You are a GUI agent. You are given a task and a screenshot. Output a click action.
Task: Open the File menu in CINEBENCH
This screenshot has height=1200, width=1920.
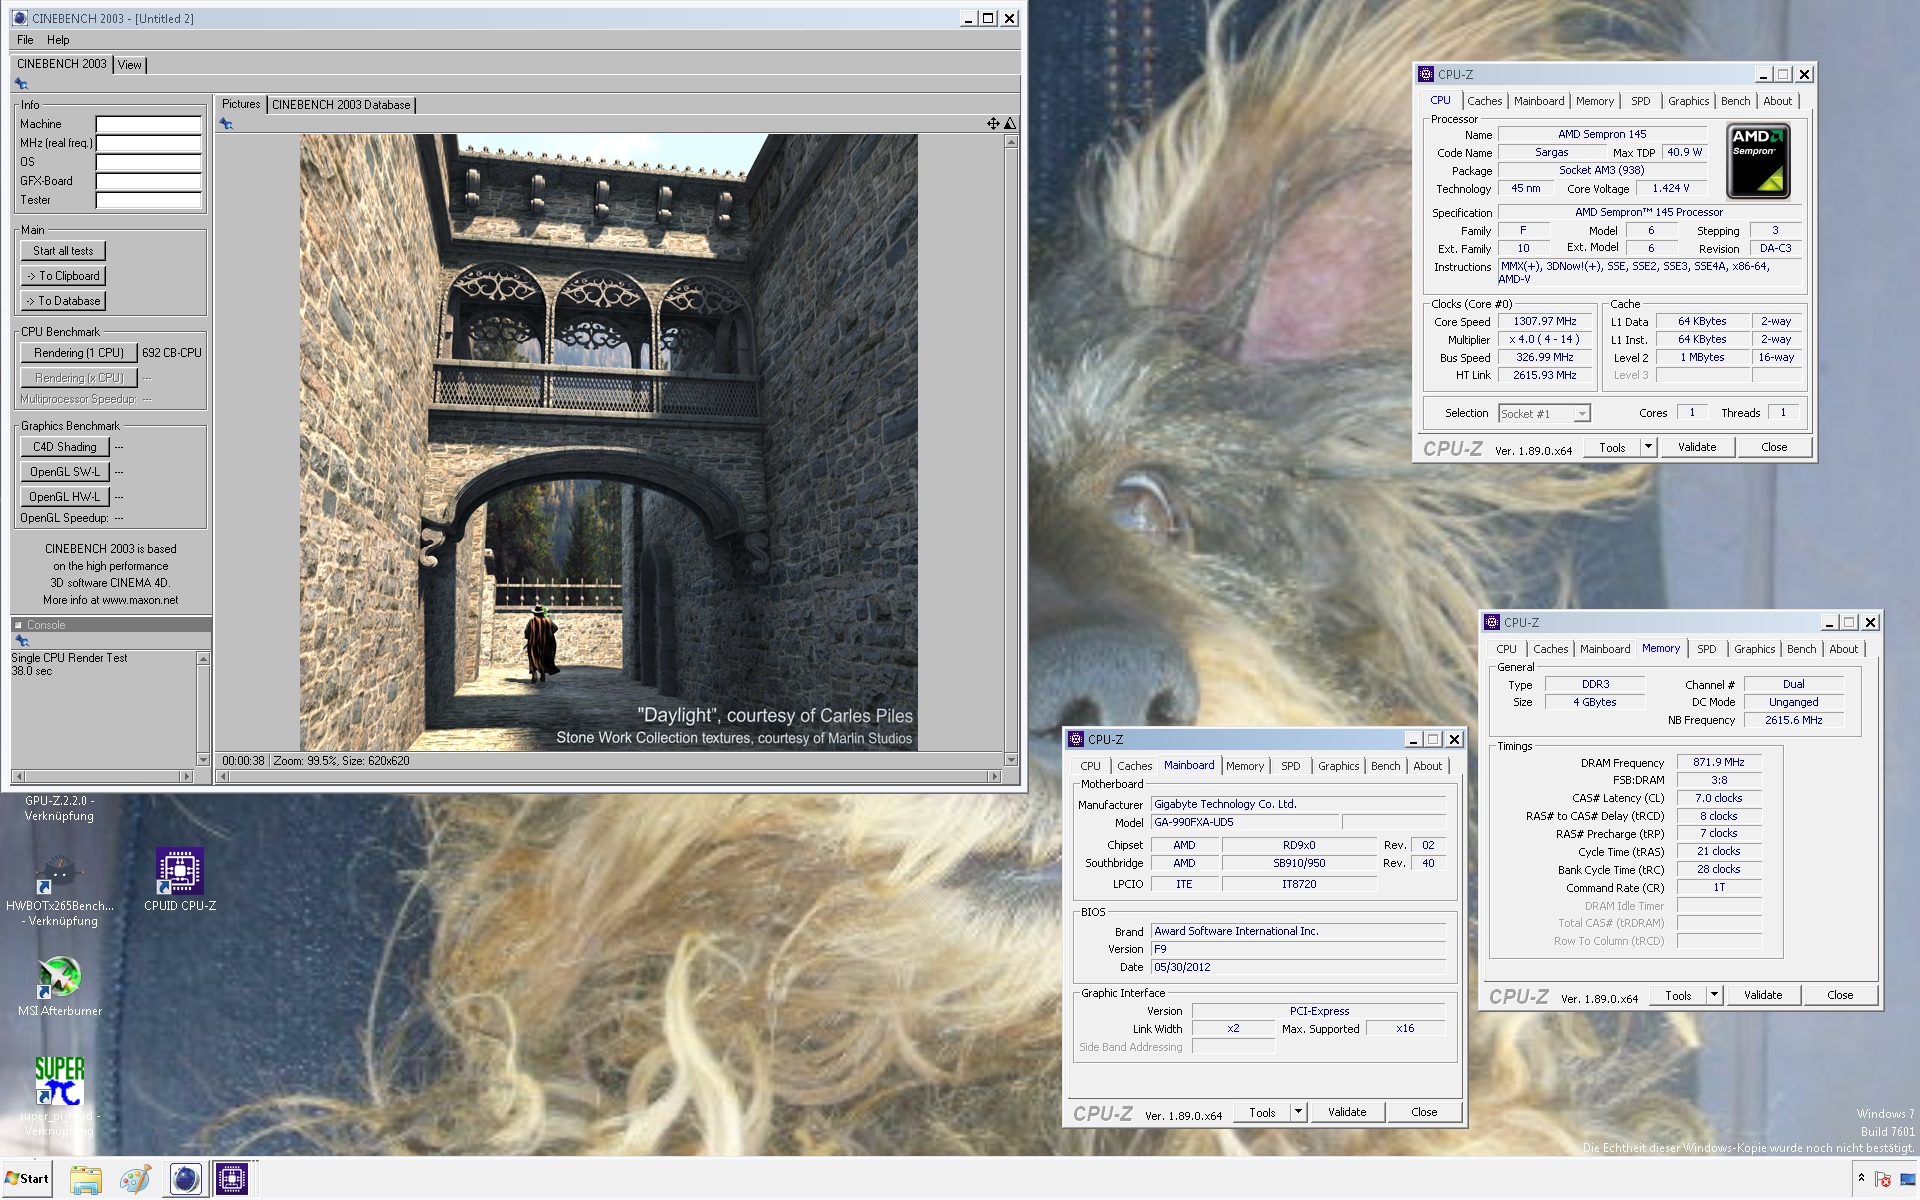[25, 40]
